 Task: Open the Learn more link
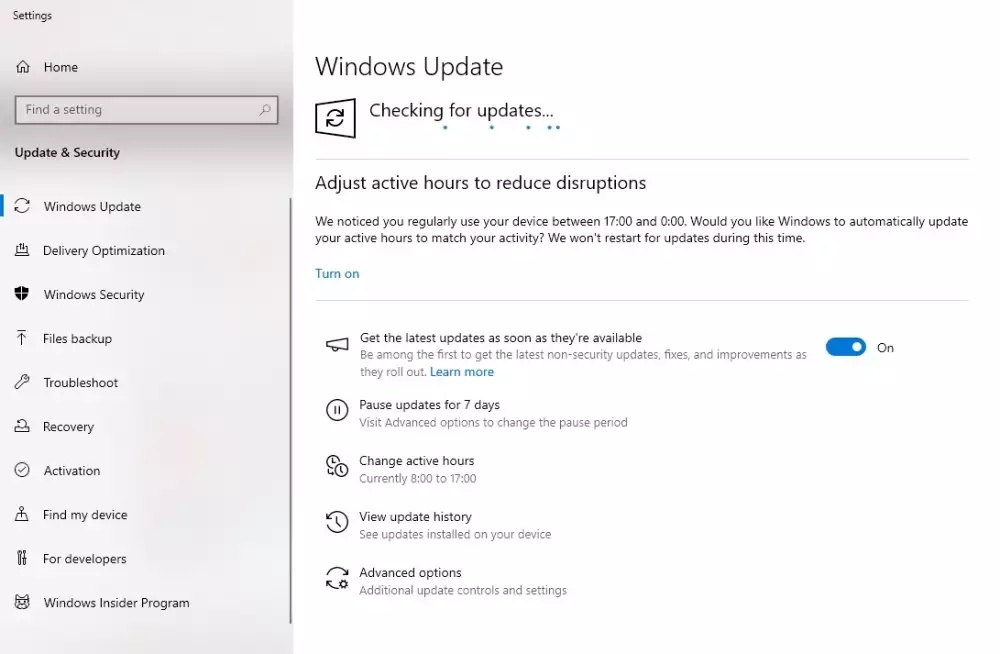462,372
